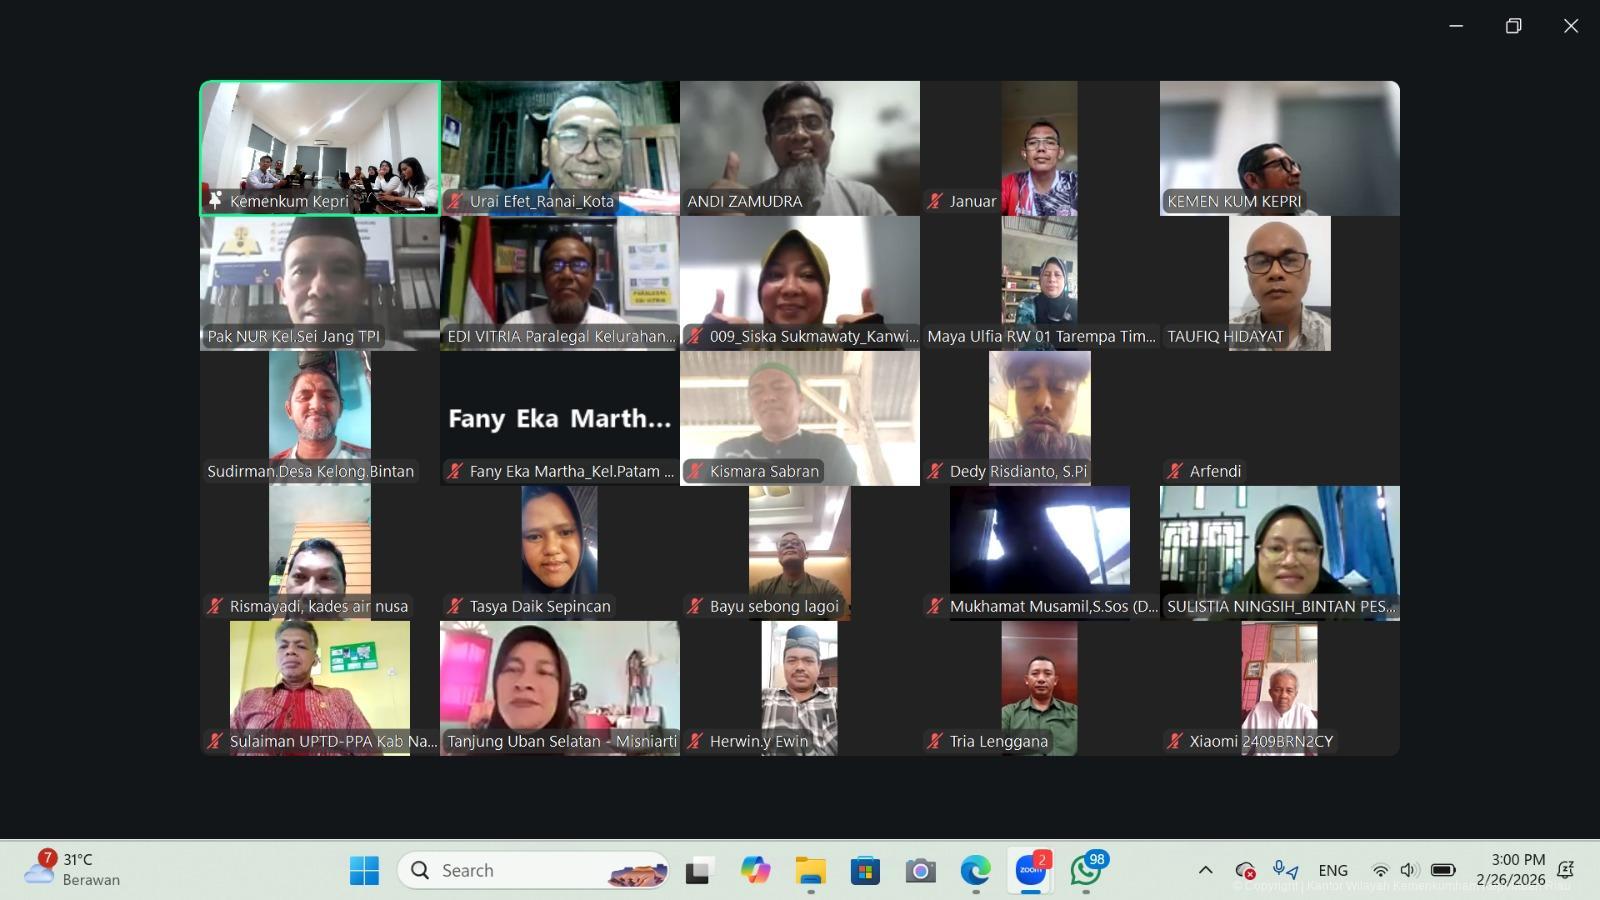The image size is (1600, 900).
Task: Open the clock and calendar flyout
Action: (1517, 870)
